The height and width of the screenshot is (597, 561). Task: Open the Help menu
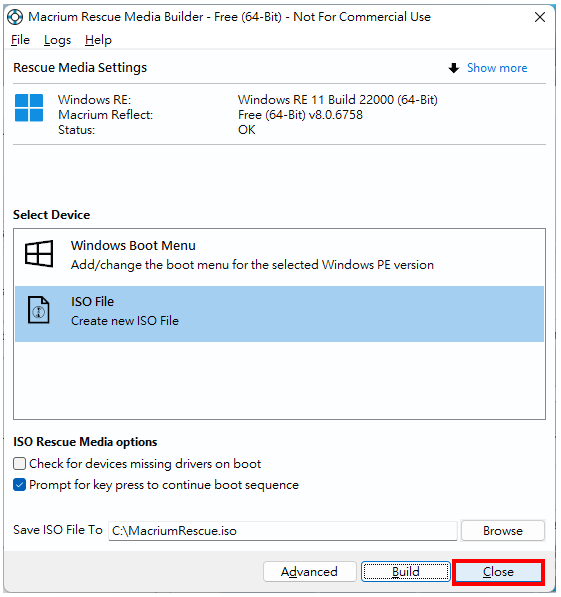pyautogui.click(x=98, y=40)
